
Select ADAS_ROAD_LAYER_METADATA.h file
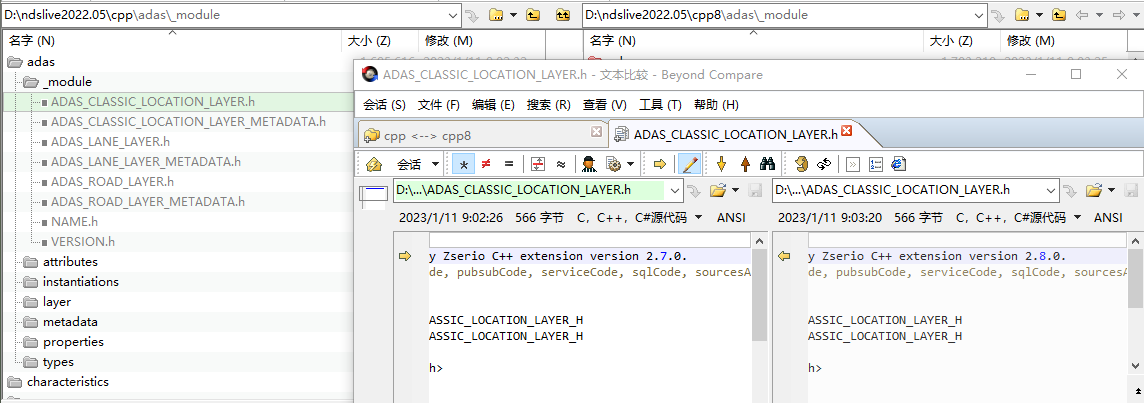148,202
